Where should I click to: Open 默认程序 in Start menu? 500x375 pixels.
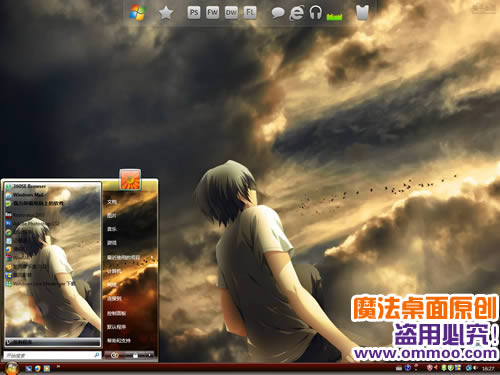click(116, 327)
